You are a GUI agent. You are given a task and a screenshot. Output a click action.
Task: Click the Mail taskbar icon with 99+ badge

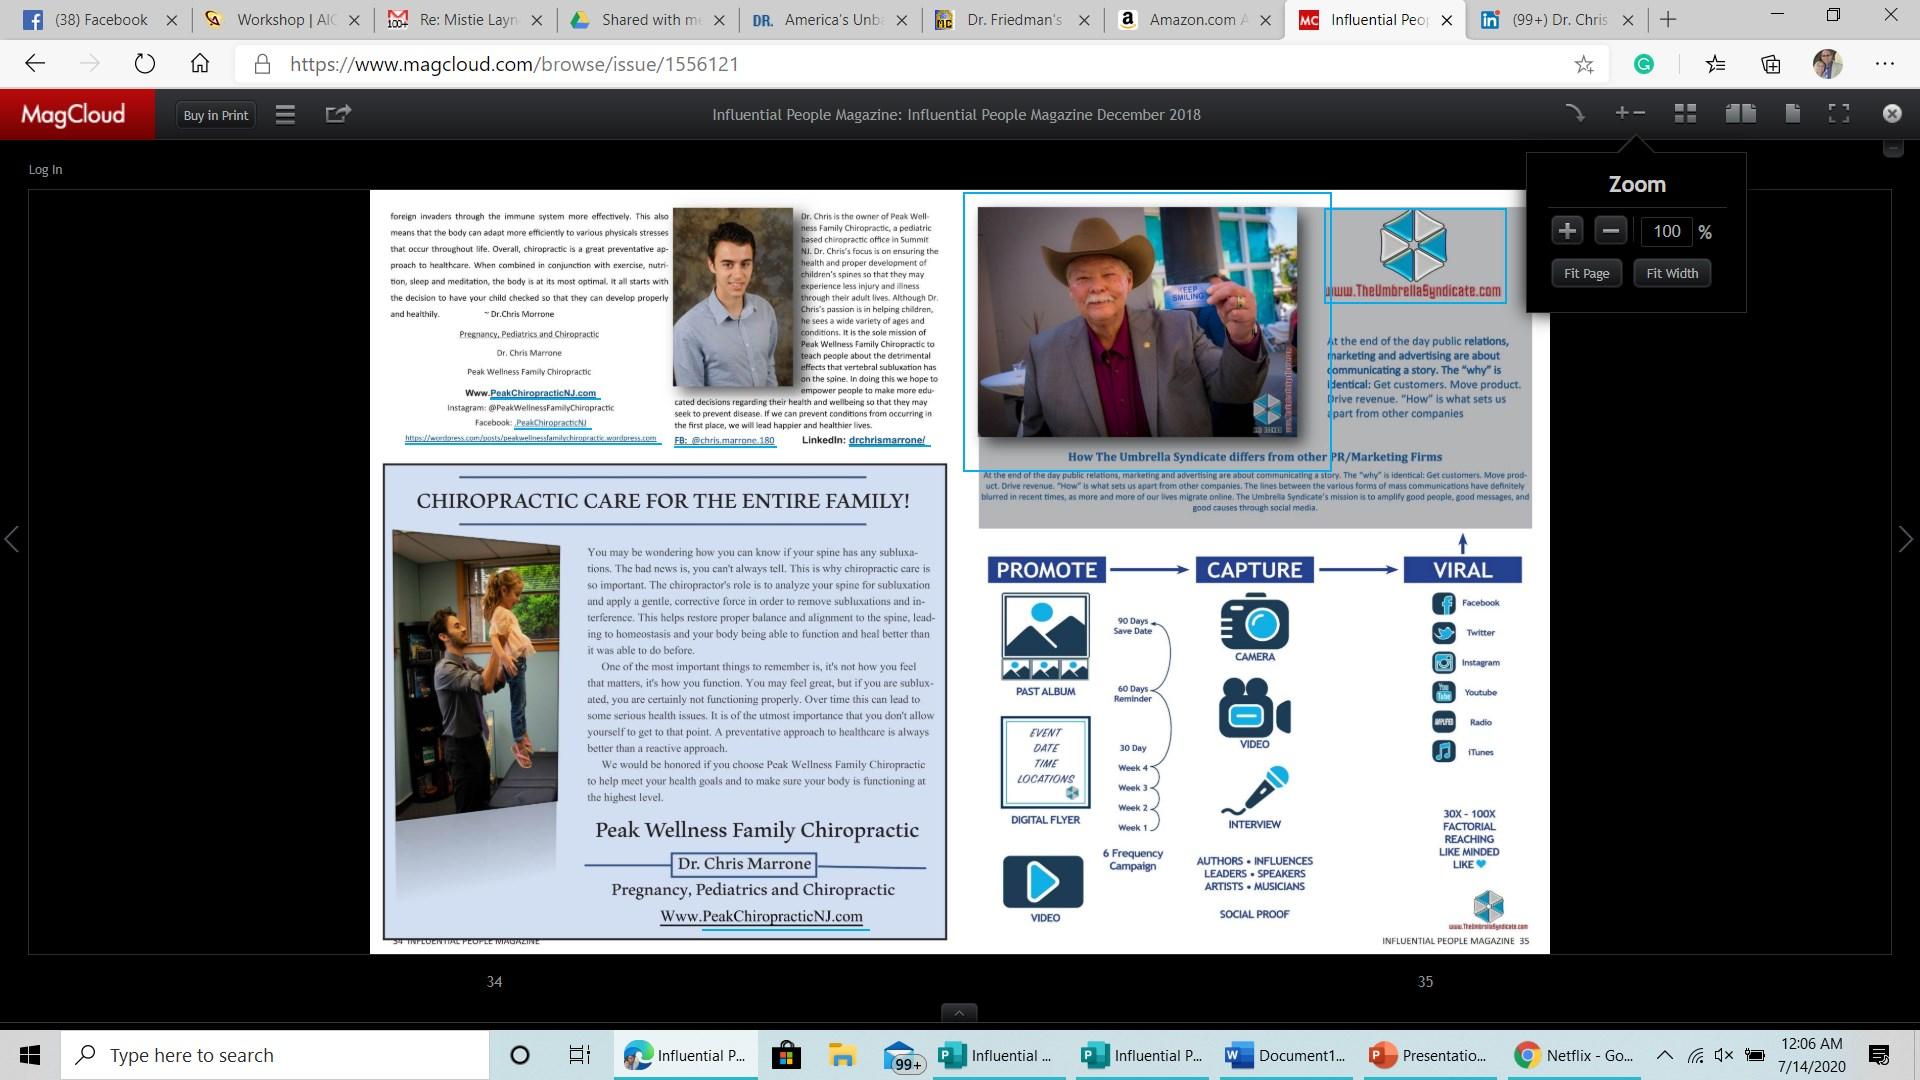click(x=903, y=1056)
